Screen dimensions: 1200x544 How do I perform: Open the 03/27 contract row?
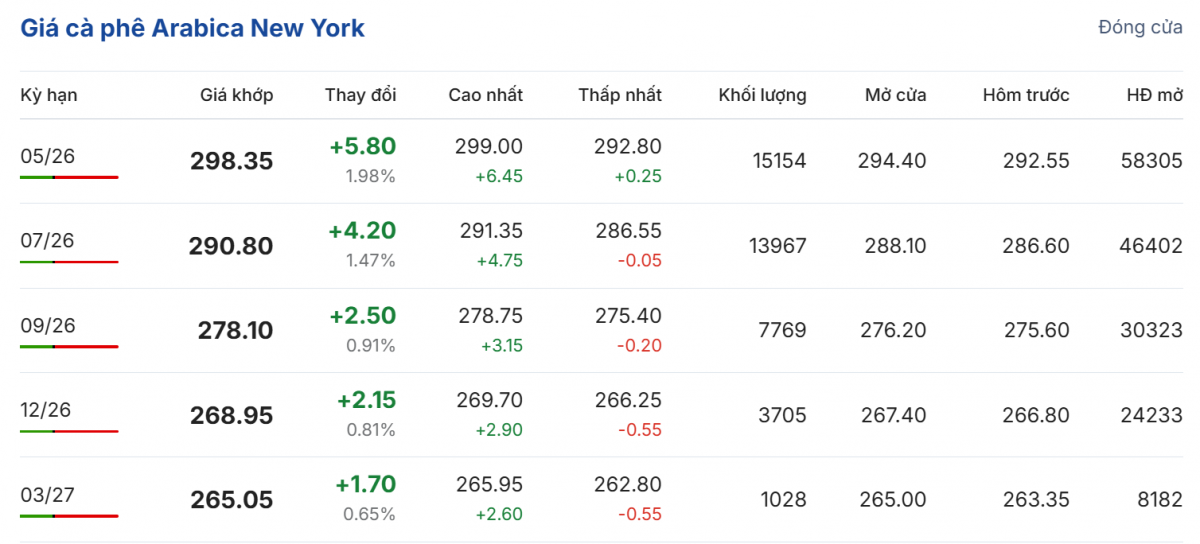coord(48,495)
